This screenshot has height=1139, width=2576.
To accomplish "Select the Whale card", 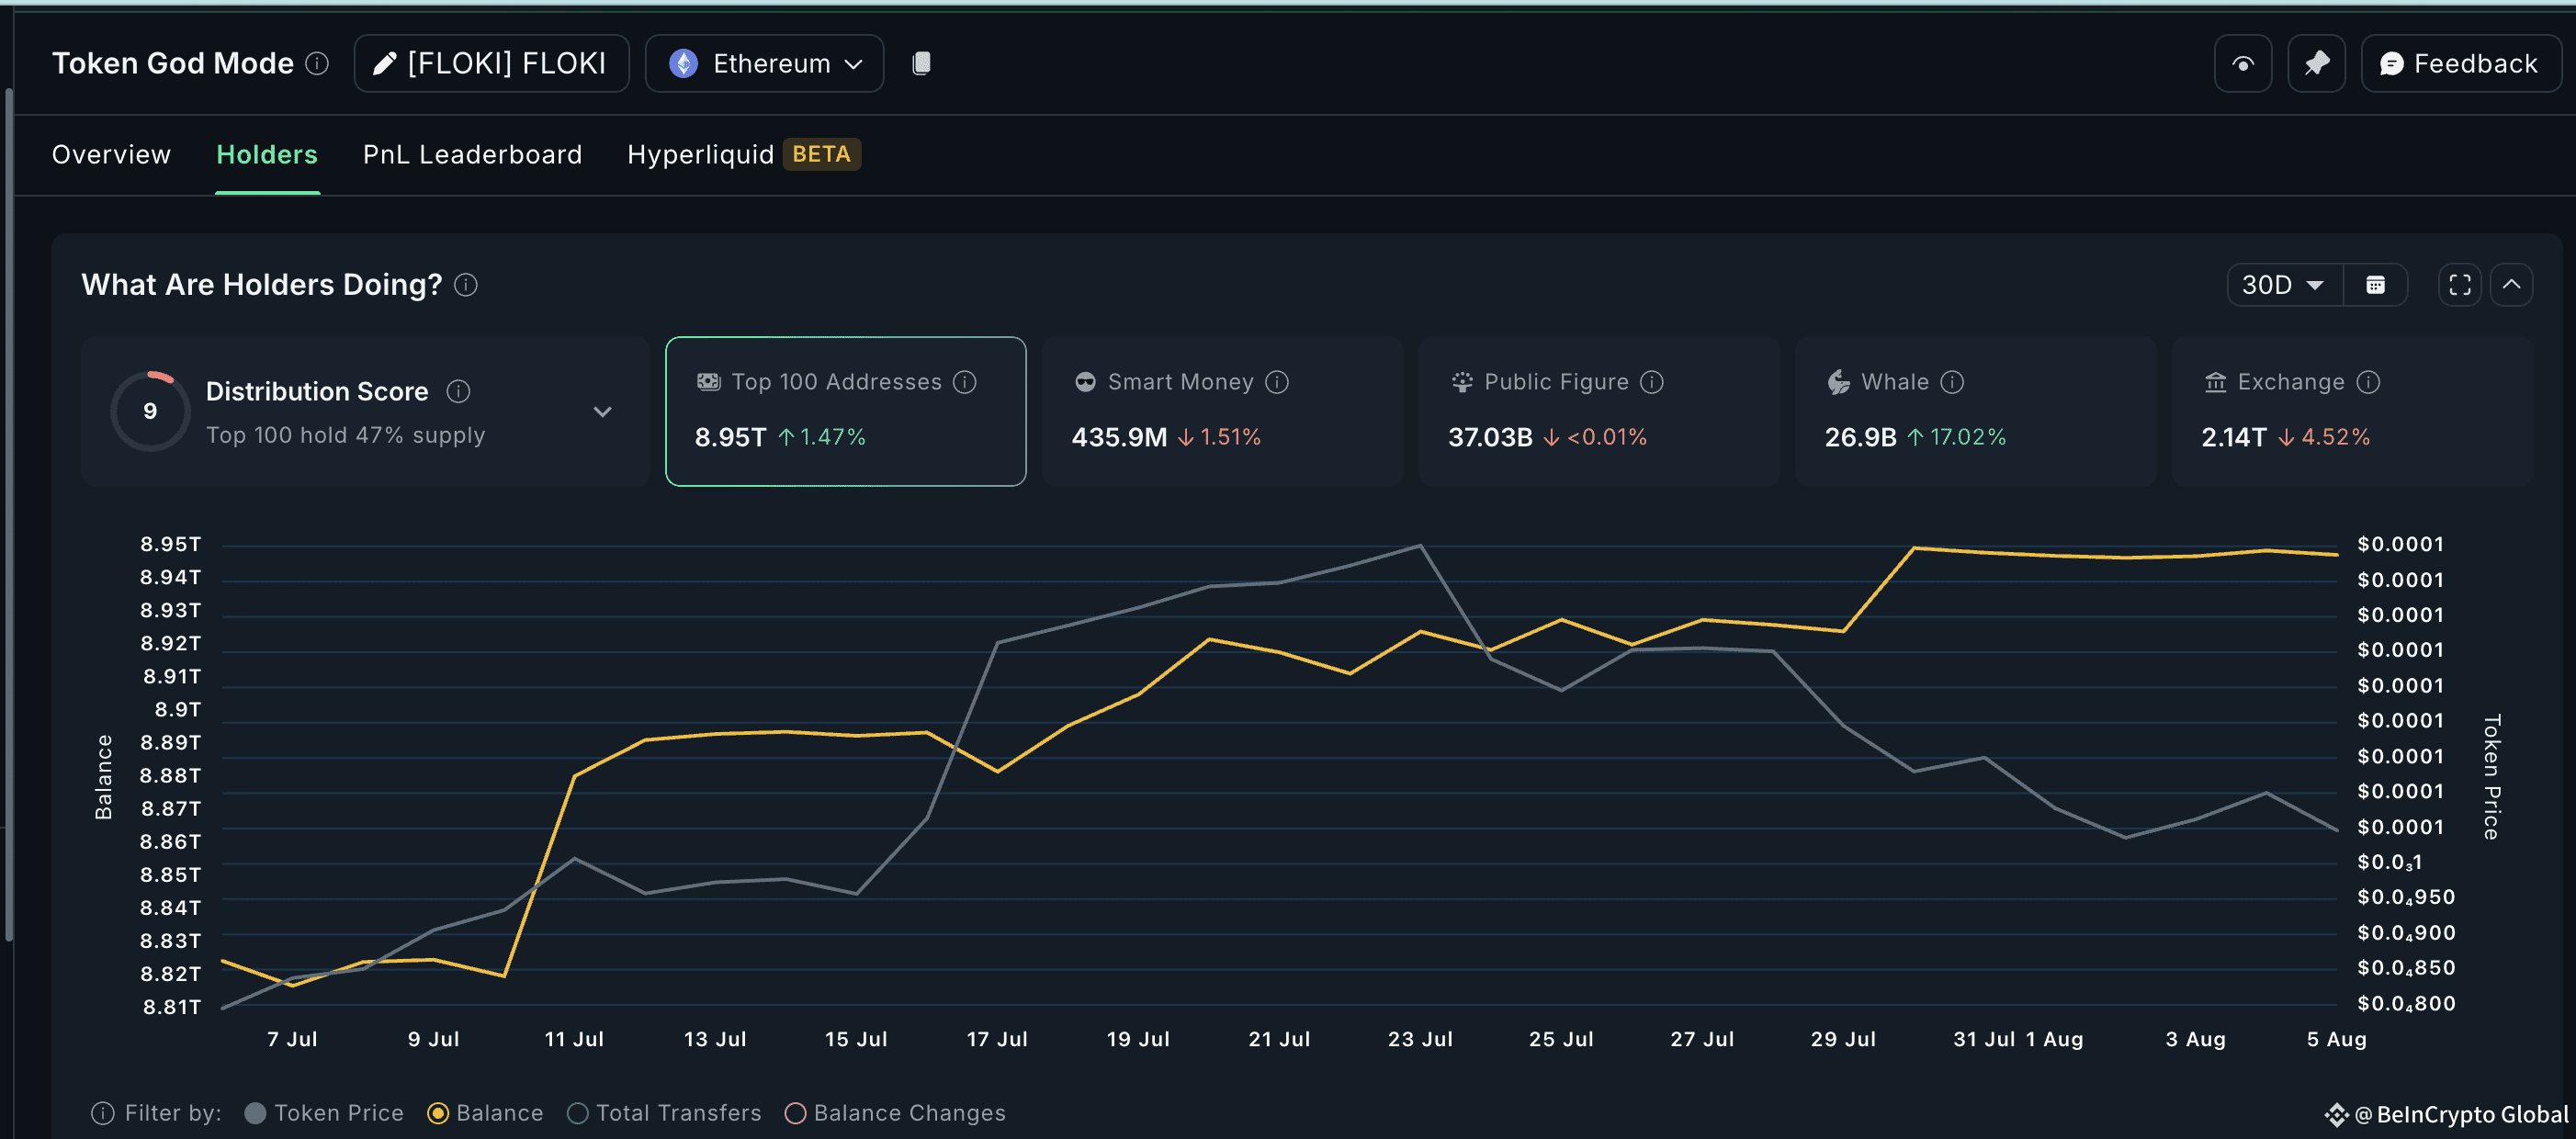I will 1975,411.
